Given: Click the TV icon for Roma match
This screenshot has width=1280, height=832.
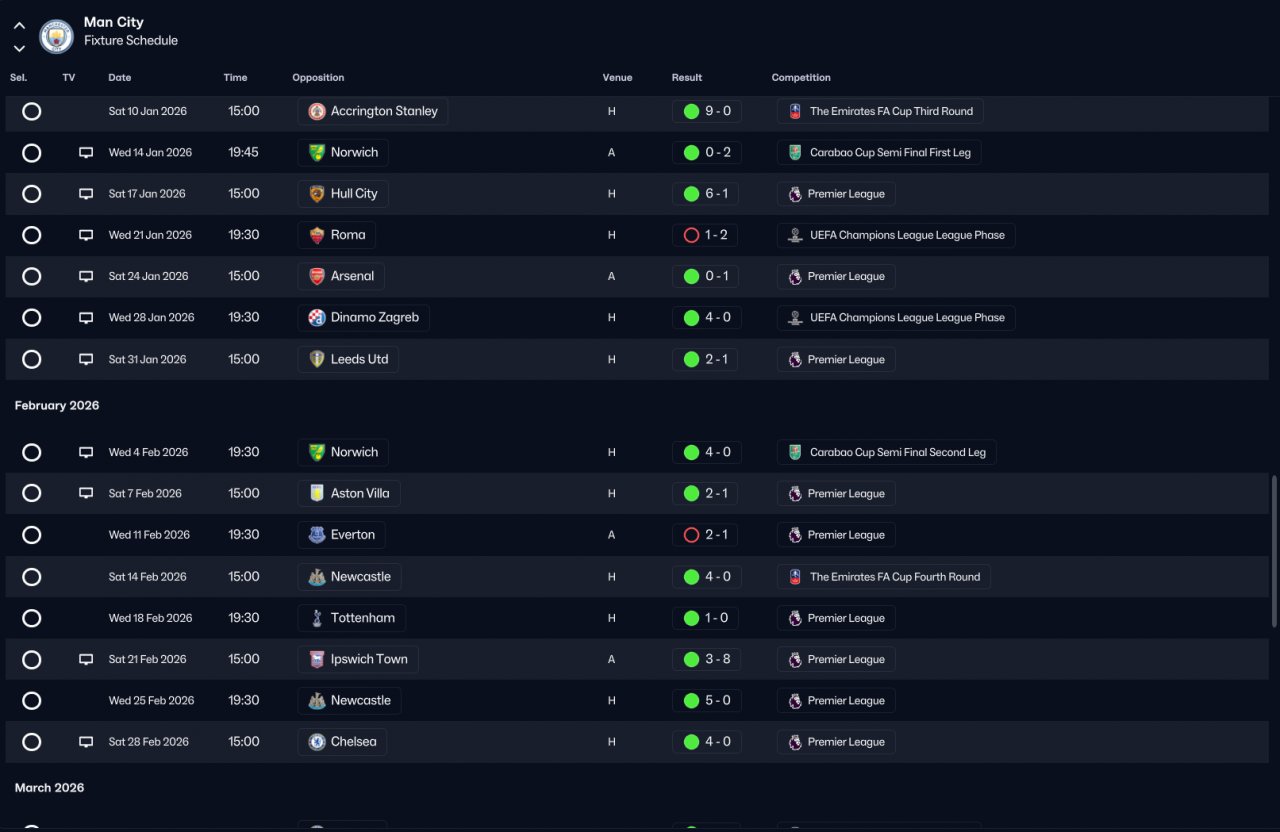Looking at the screenshot, I should tap(86, 235).
